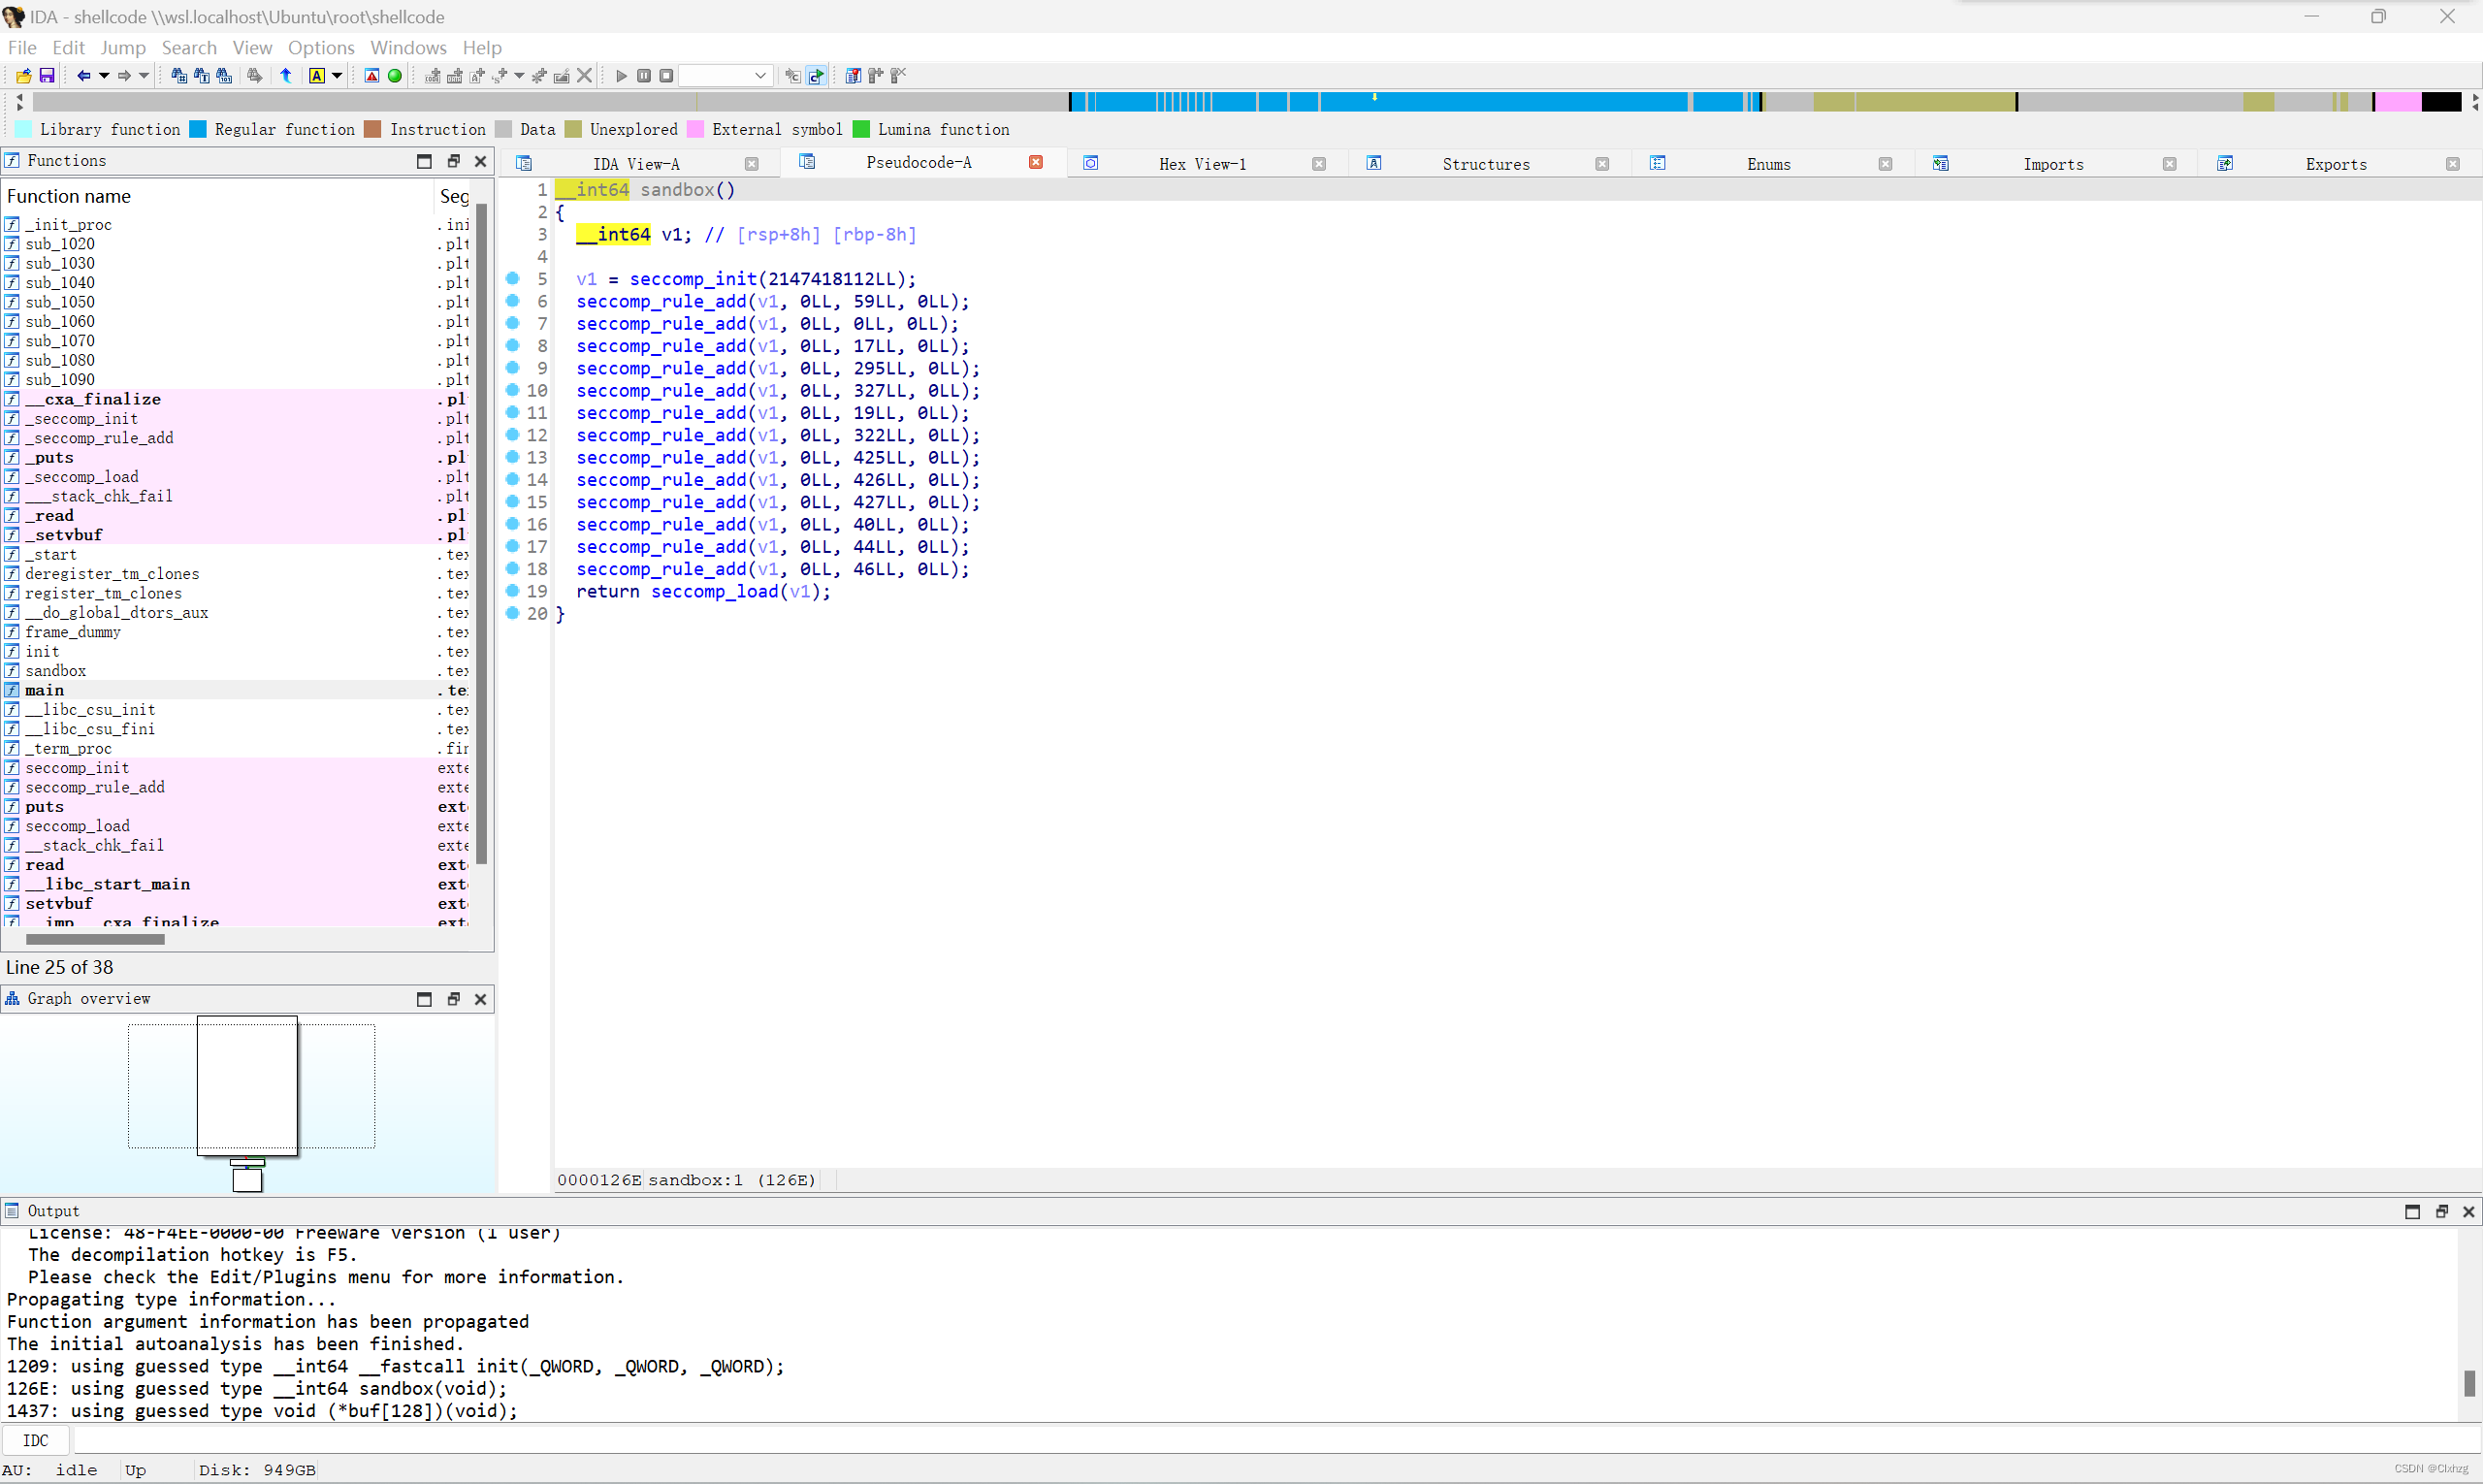Viewport: 2483px width, 1484px height.
Task: Click the Save database icon
Action: pyautogui.click(x=46, y=76)
